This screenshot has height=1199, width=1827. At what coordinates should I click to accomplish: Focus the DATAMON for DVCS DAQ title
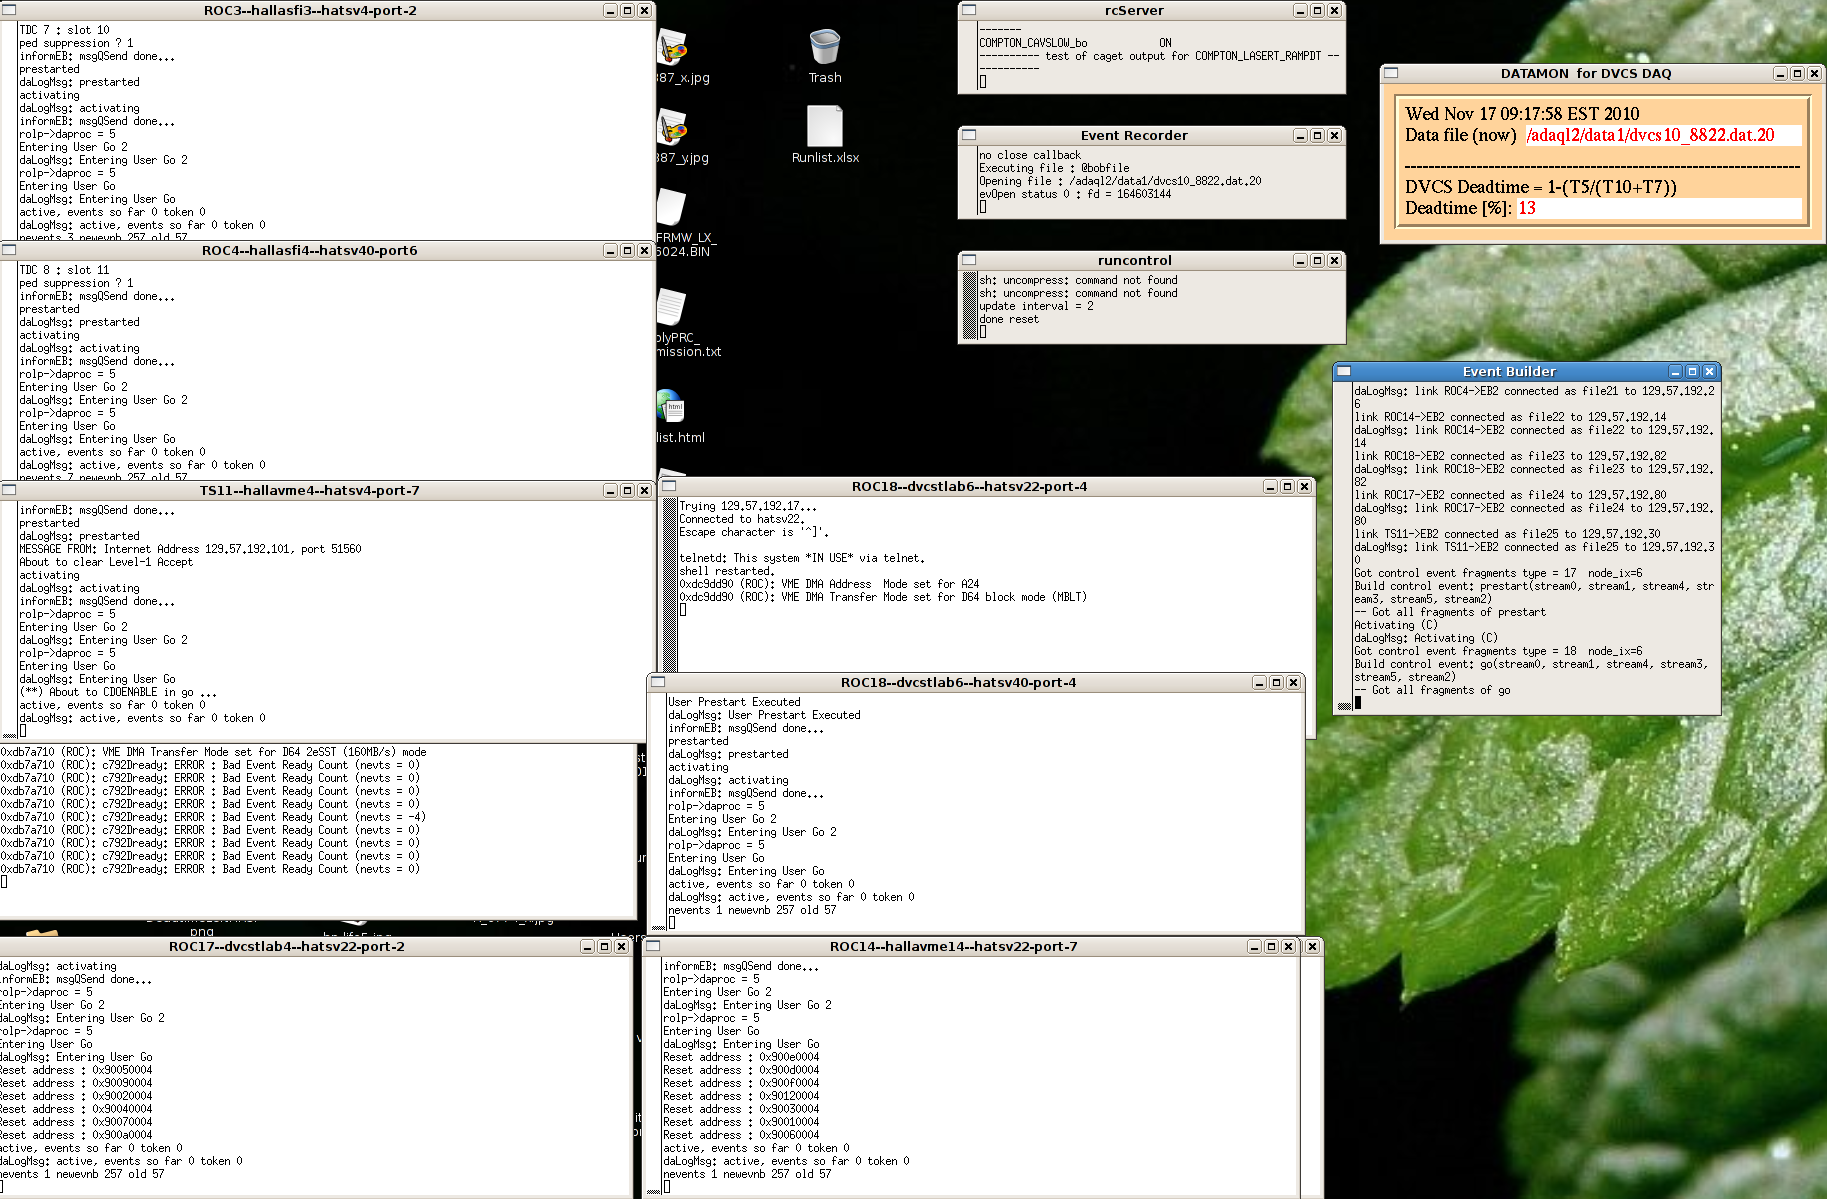point(1586,73)
